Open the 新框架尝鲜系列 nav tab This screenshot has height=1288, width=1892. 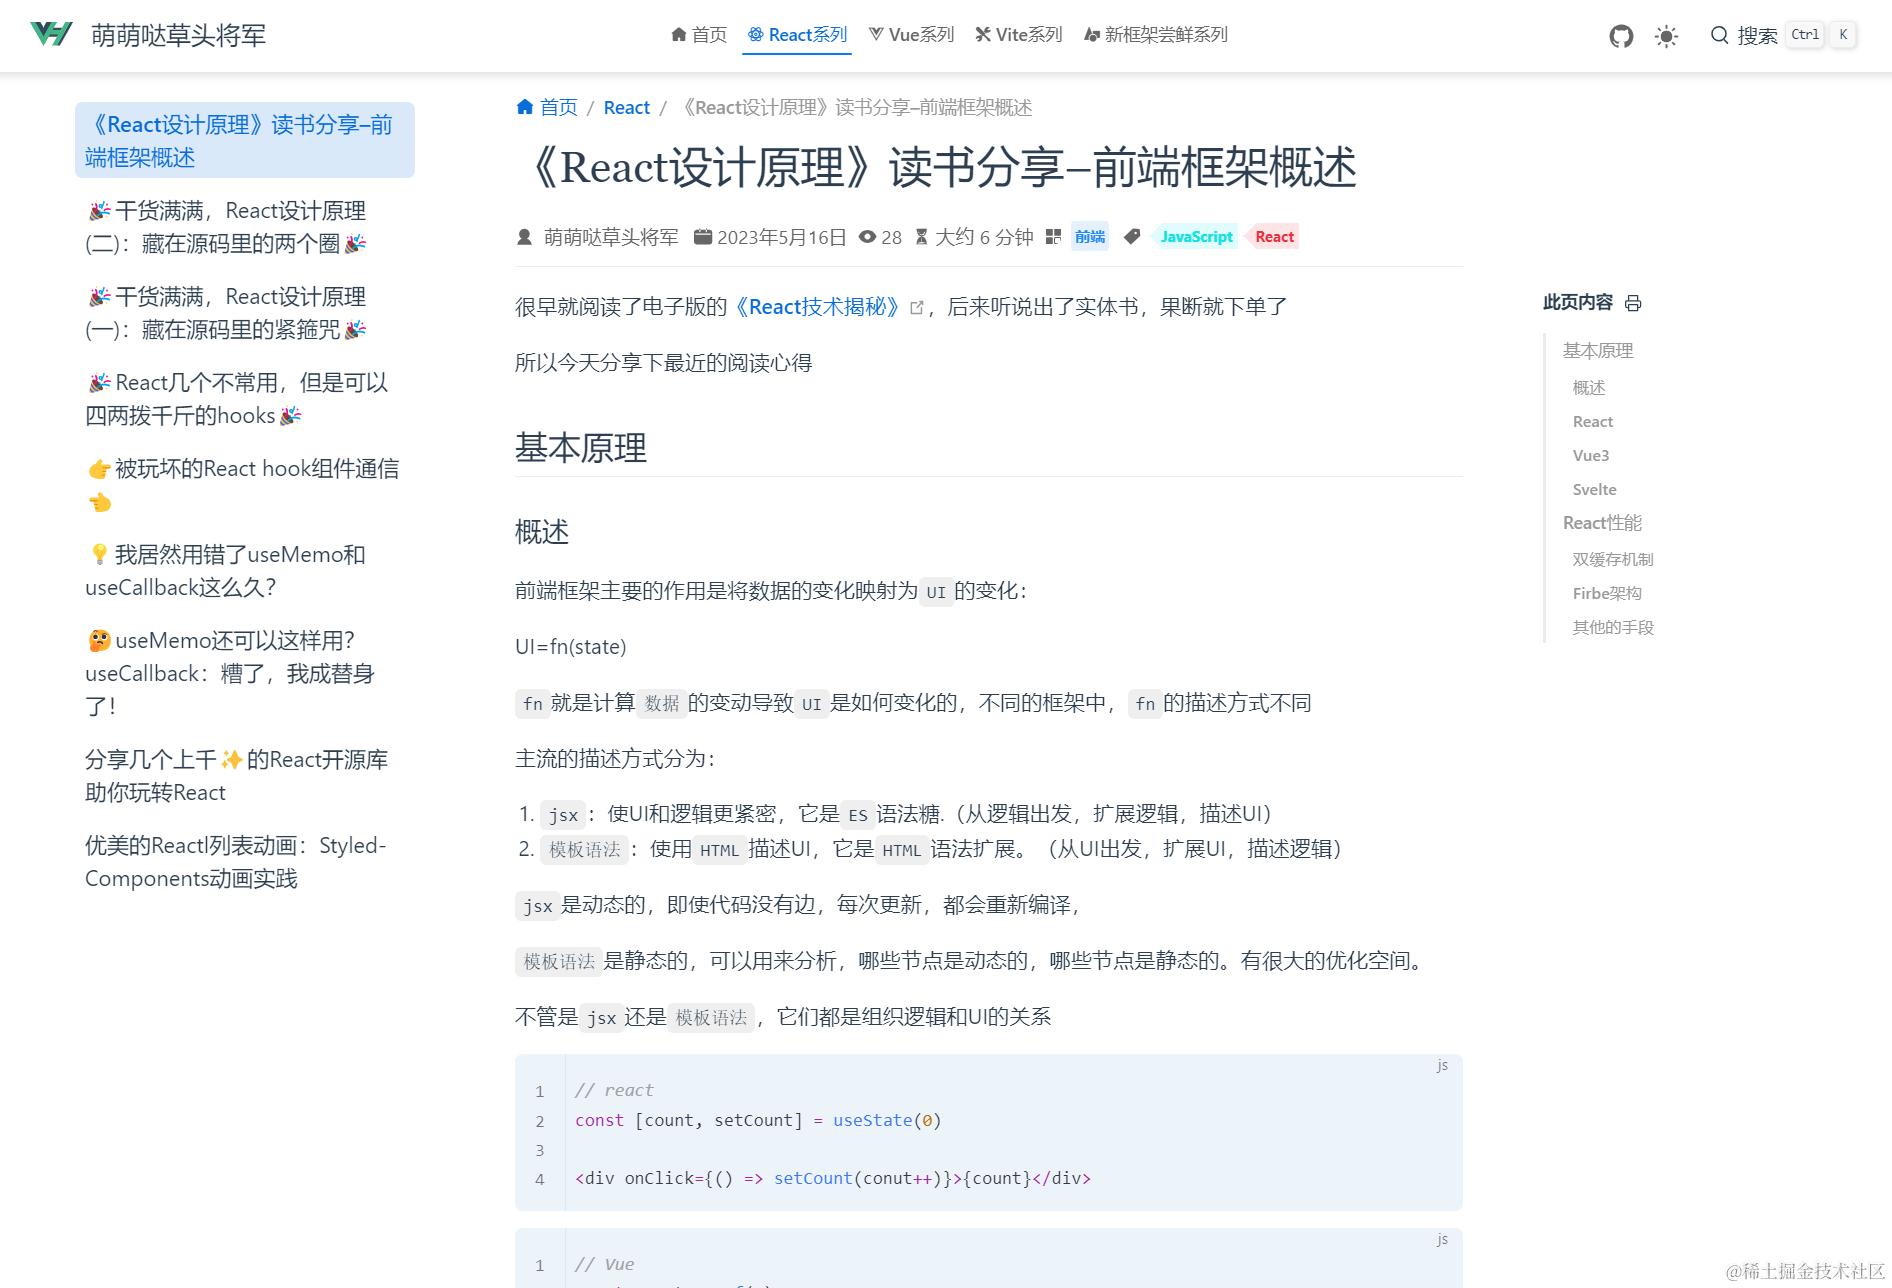(1156, 35)
